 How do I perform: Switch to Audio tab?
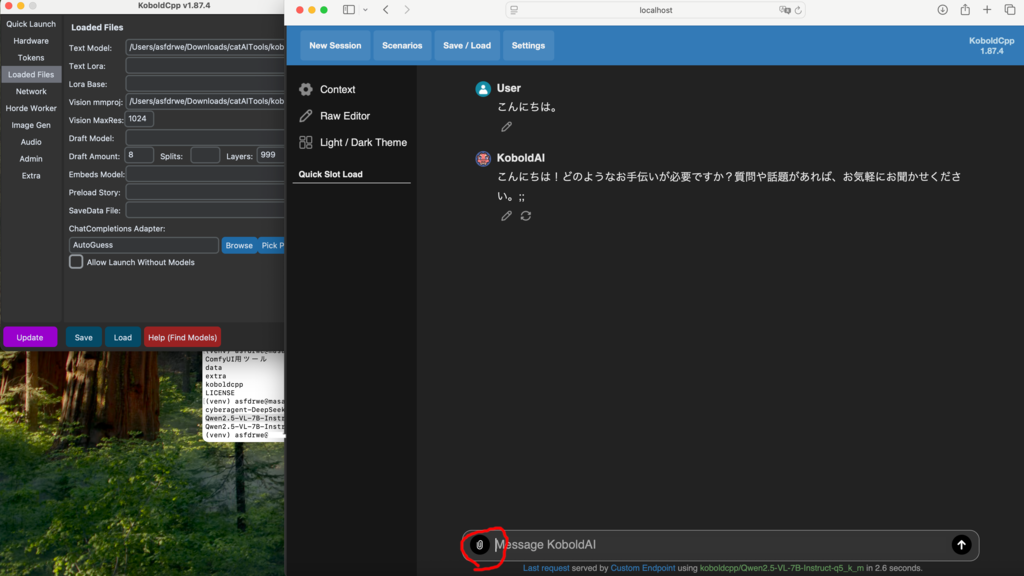click(x=31, y=142)
